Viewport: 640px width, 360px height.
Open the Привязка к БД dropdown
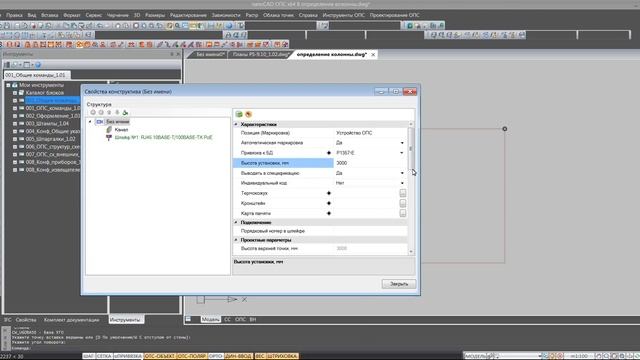click(402, 153)
